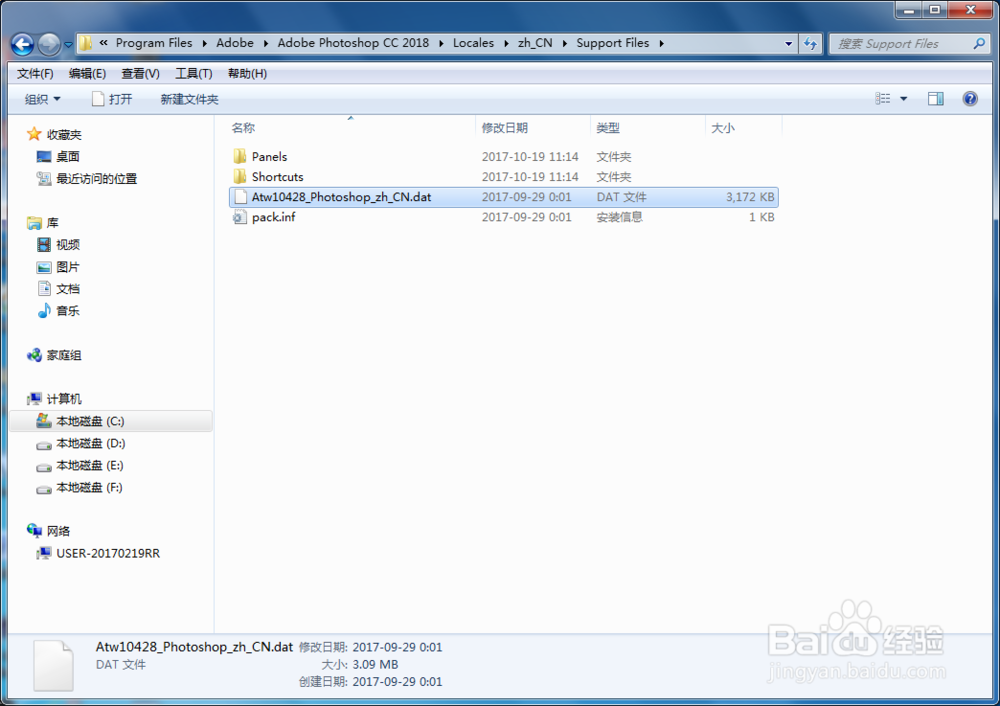
Task: Open the 视频 library
Action: point(68,245)
